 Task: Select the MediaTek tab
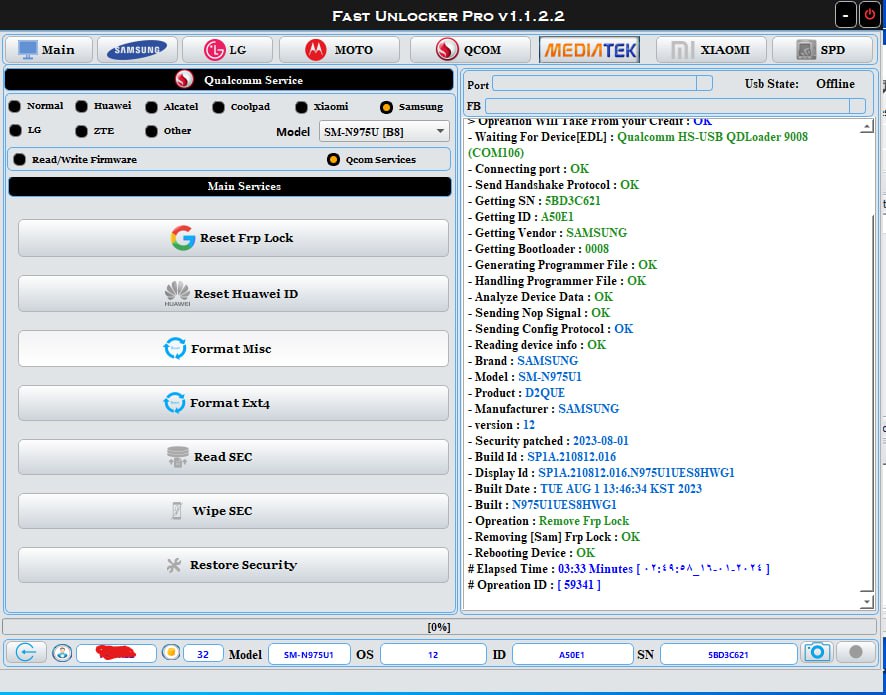click(590, 50)
